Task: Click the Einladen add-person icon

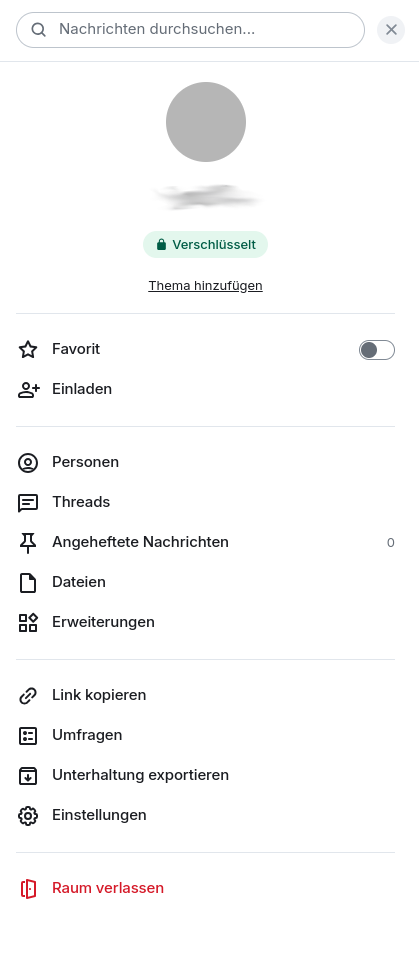Action: [x=28, y=389]
